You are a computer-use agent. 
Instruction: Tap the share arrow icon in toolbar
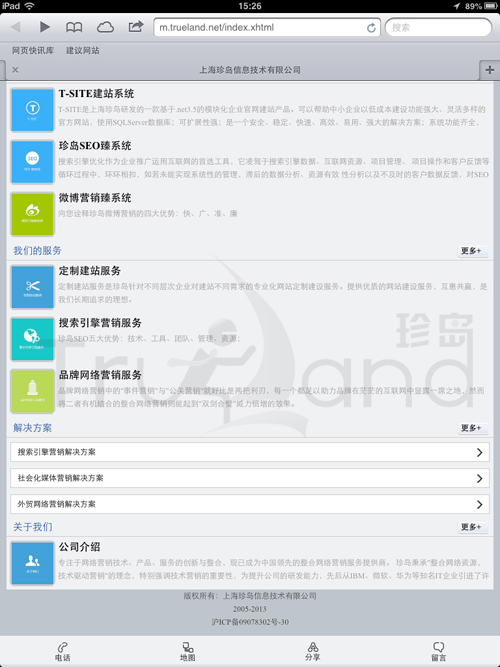(x=136, y=27)
